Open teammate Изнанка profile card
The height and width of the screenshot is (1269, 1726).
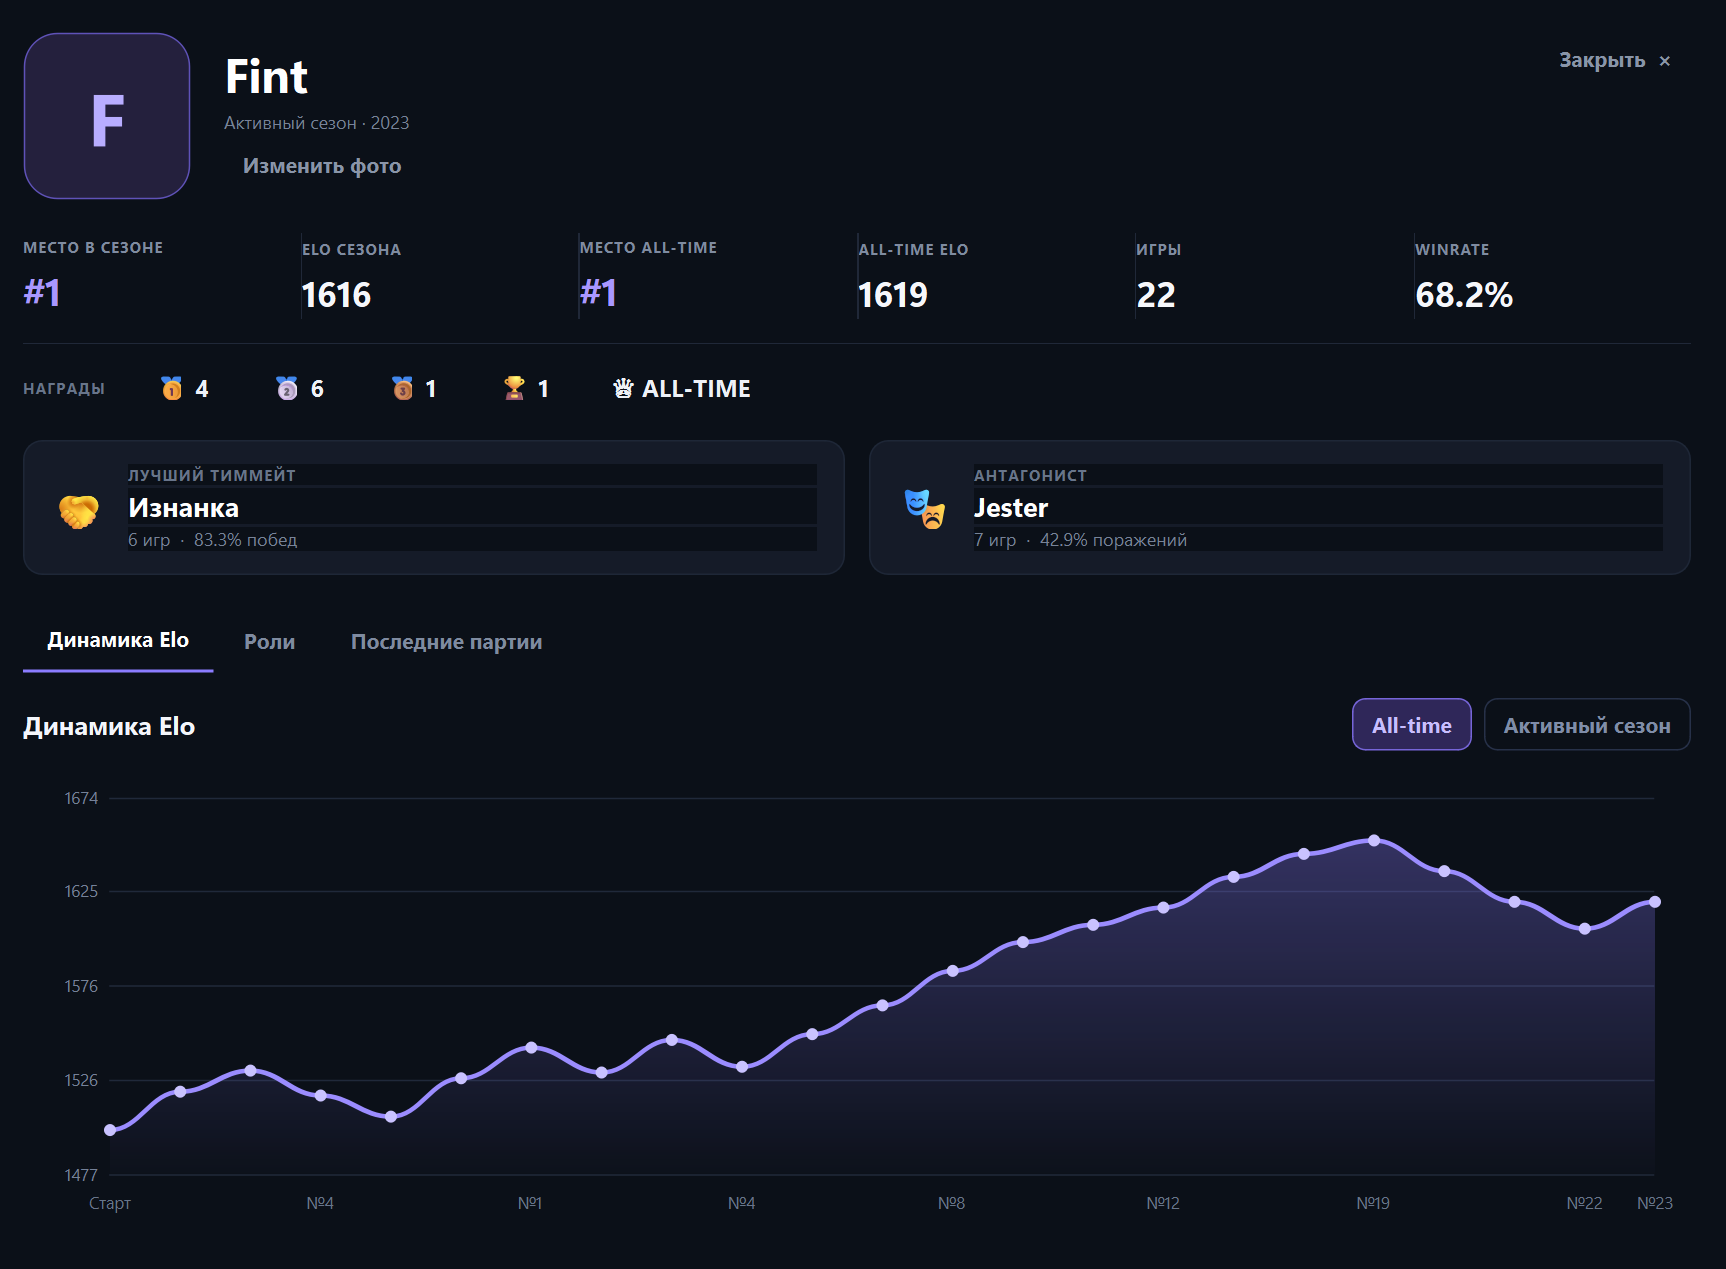click(434, 508)
